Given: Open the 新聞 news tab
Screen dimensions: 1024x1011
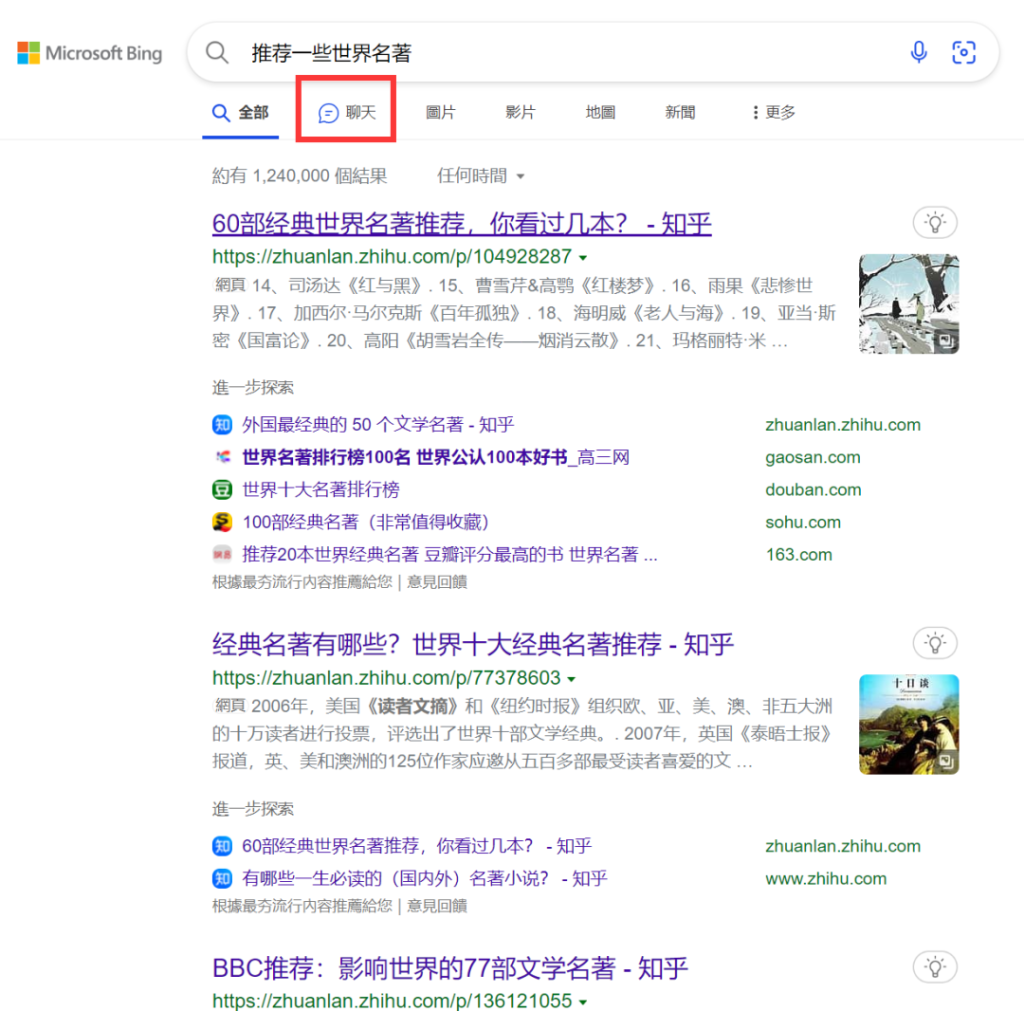Looking at the screenshot, I should coord(680,113).
